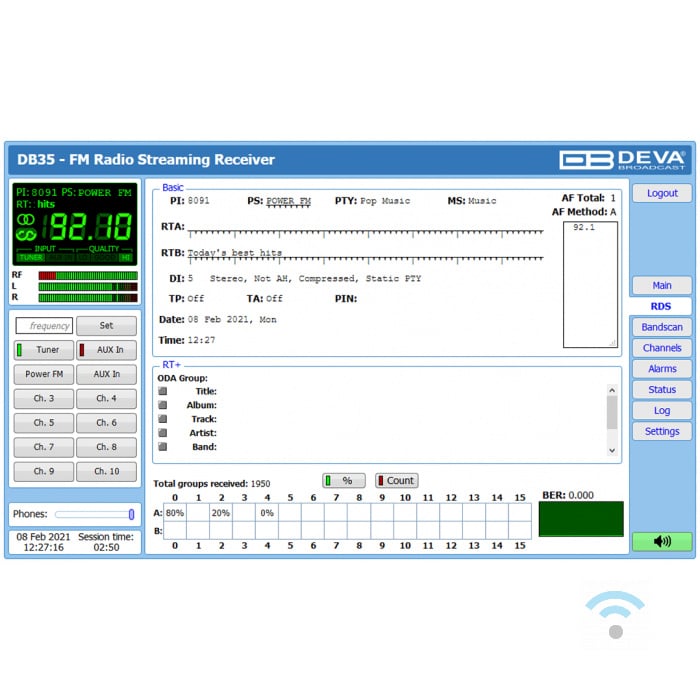Click the green BER indicator graph
The height and width of the screenshot is (700, 700).
[580, 519]
